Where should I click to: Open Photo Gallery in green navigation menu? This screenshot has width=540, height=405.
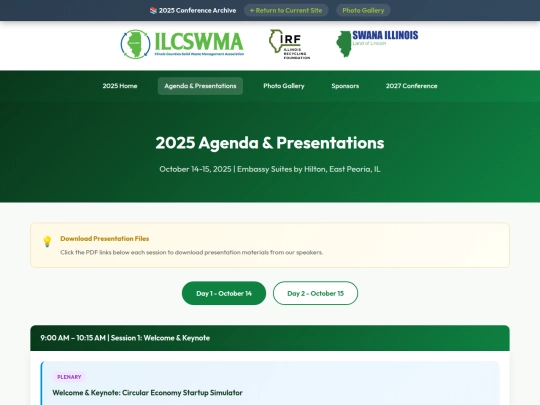[x=284, y=86]
